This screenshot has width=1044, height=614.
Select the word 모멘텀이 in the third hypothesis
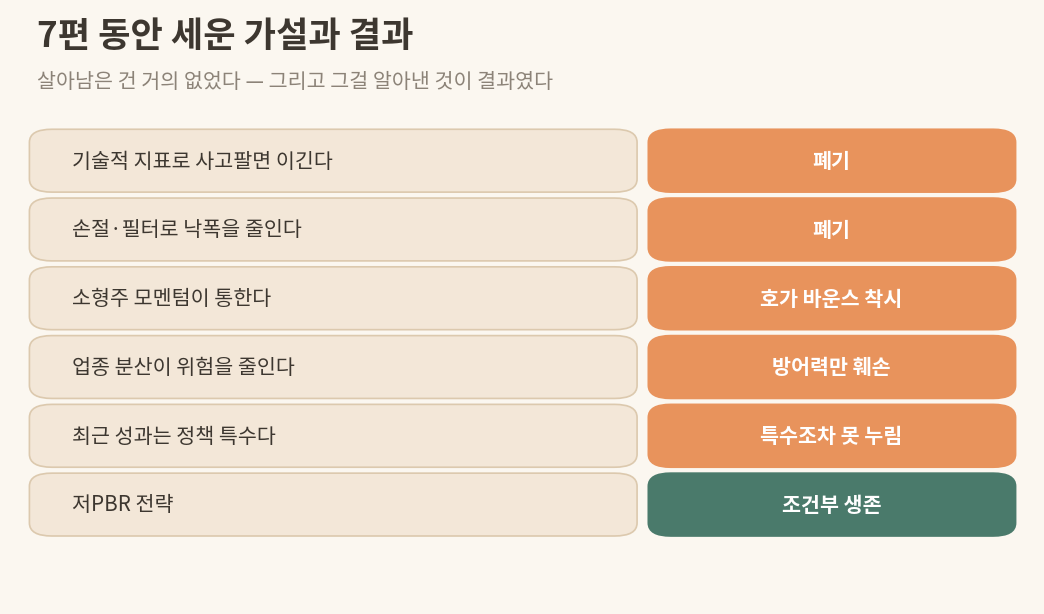[x=171, y=297]
